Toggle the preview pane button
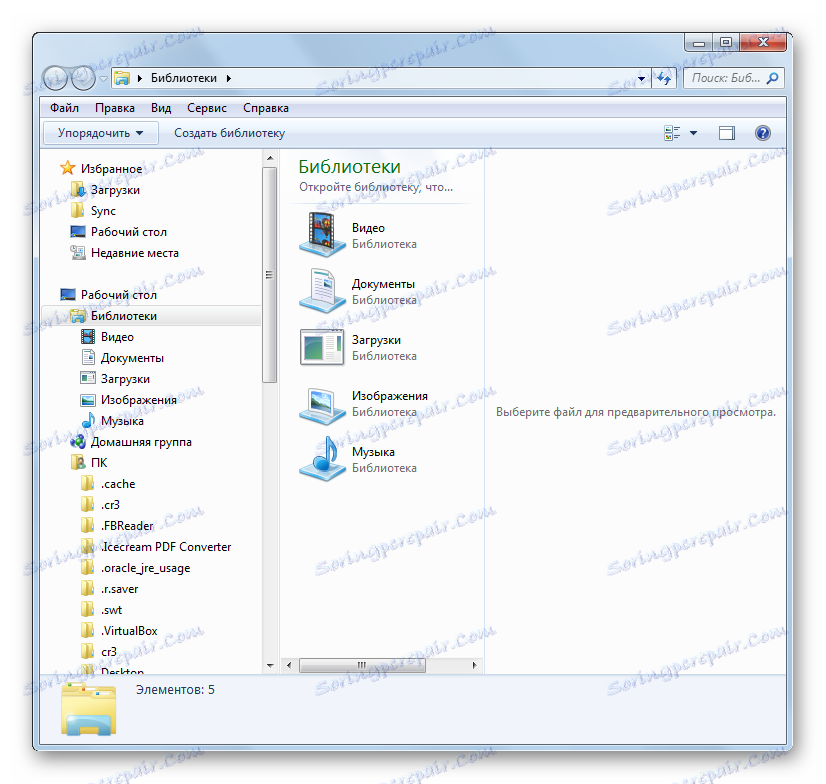The height and width of the screenshot is (784, 826). [726, 132]
